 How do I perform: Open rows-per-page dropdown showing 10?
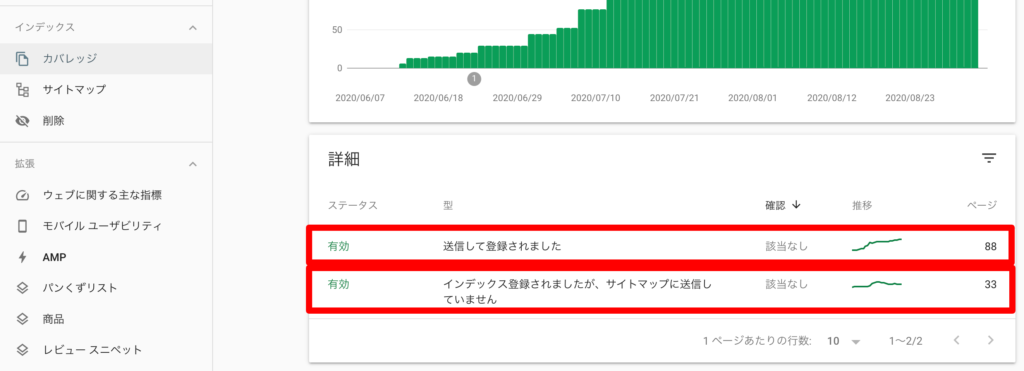(x=844, y=341)
